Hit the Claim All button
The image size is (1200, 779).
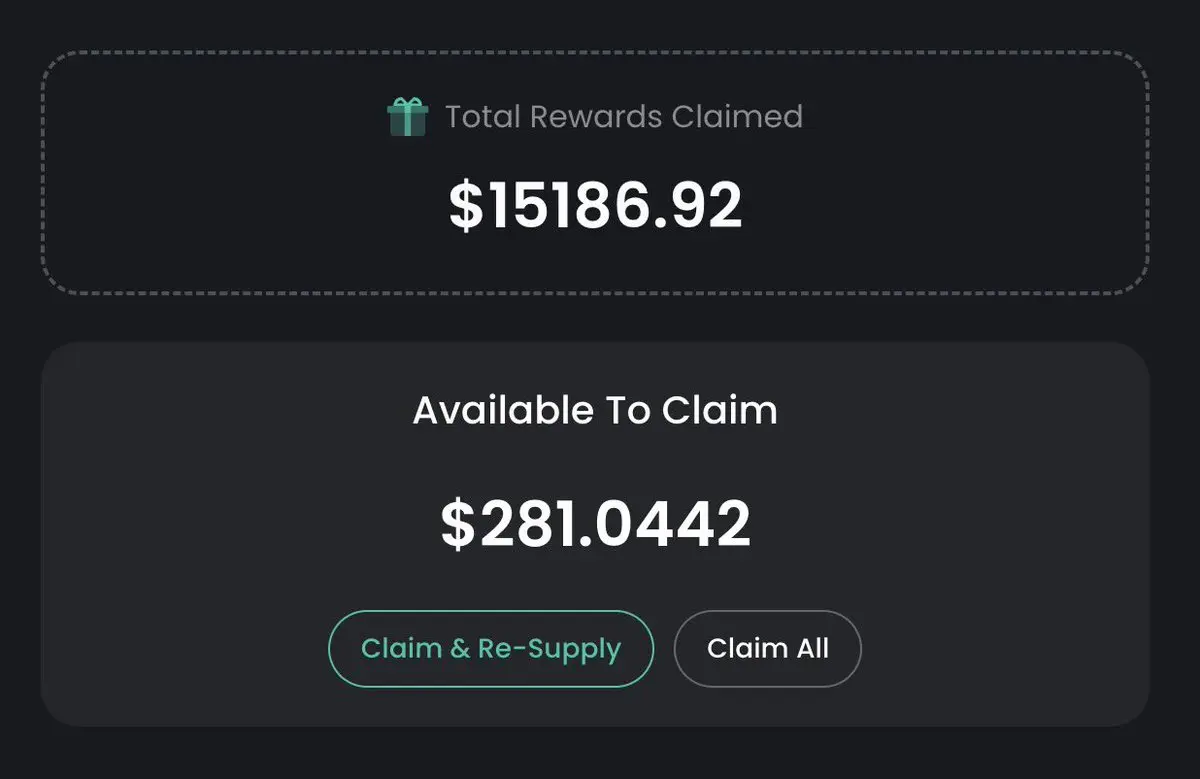768,648
